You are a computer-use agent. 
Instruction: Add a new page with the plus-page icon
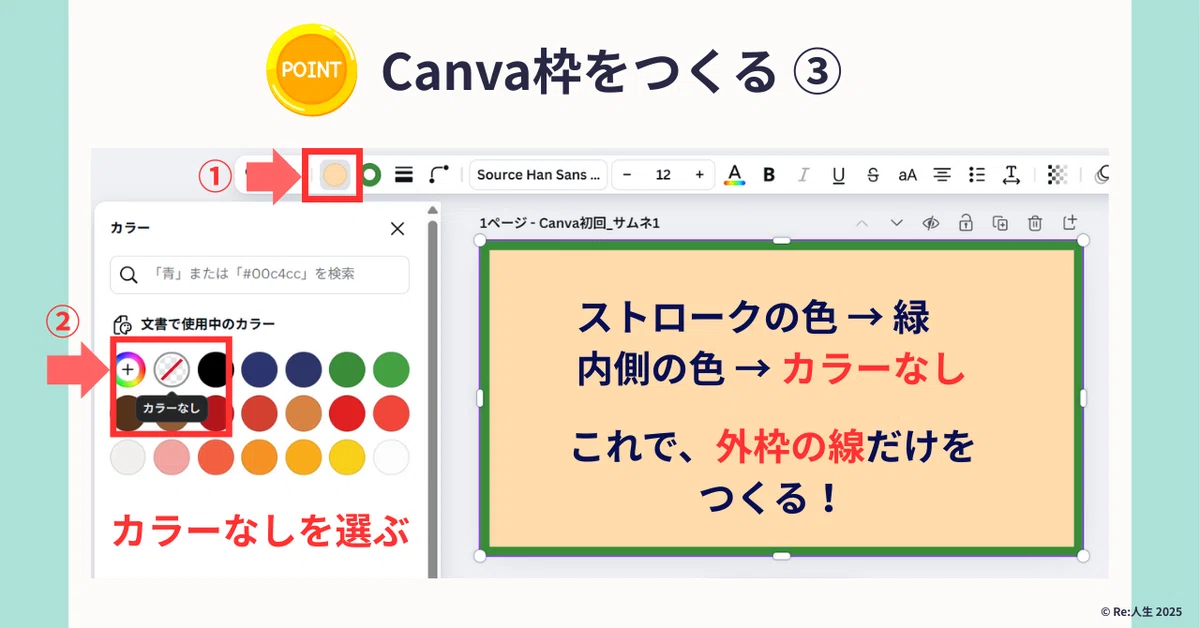tap(1070, 222)
